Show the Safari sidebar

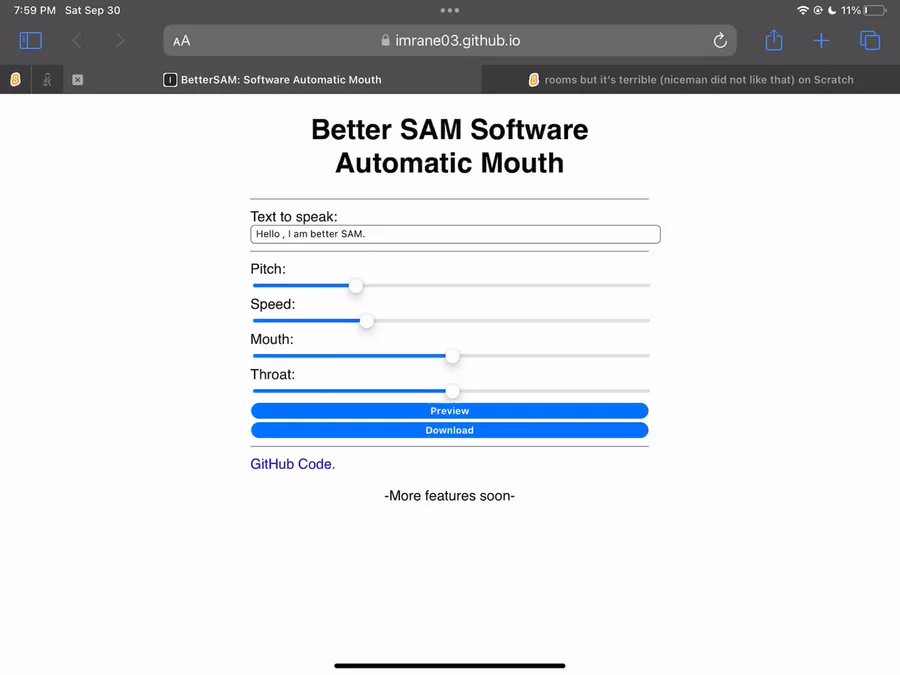30,41
